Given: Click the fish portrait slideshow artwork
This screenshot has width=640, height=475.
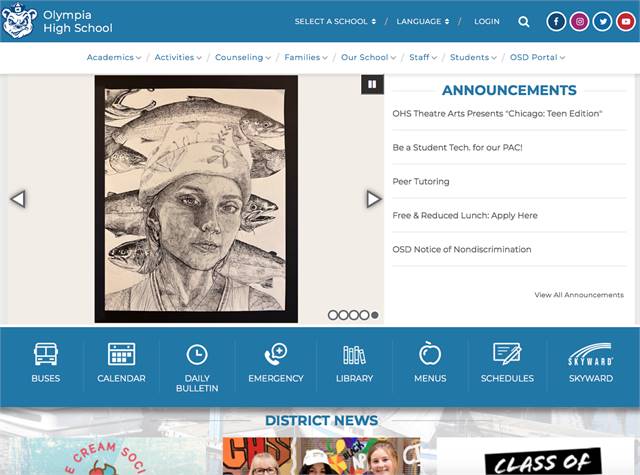Looking at the screenshot, I should 196,199.
